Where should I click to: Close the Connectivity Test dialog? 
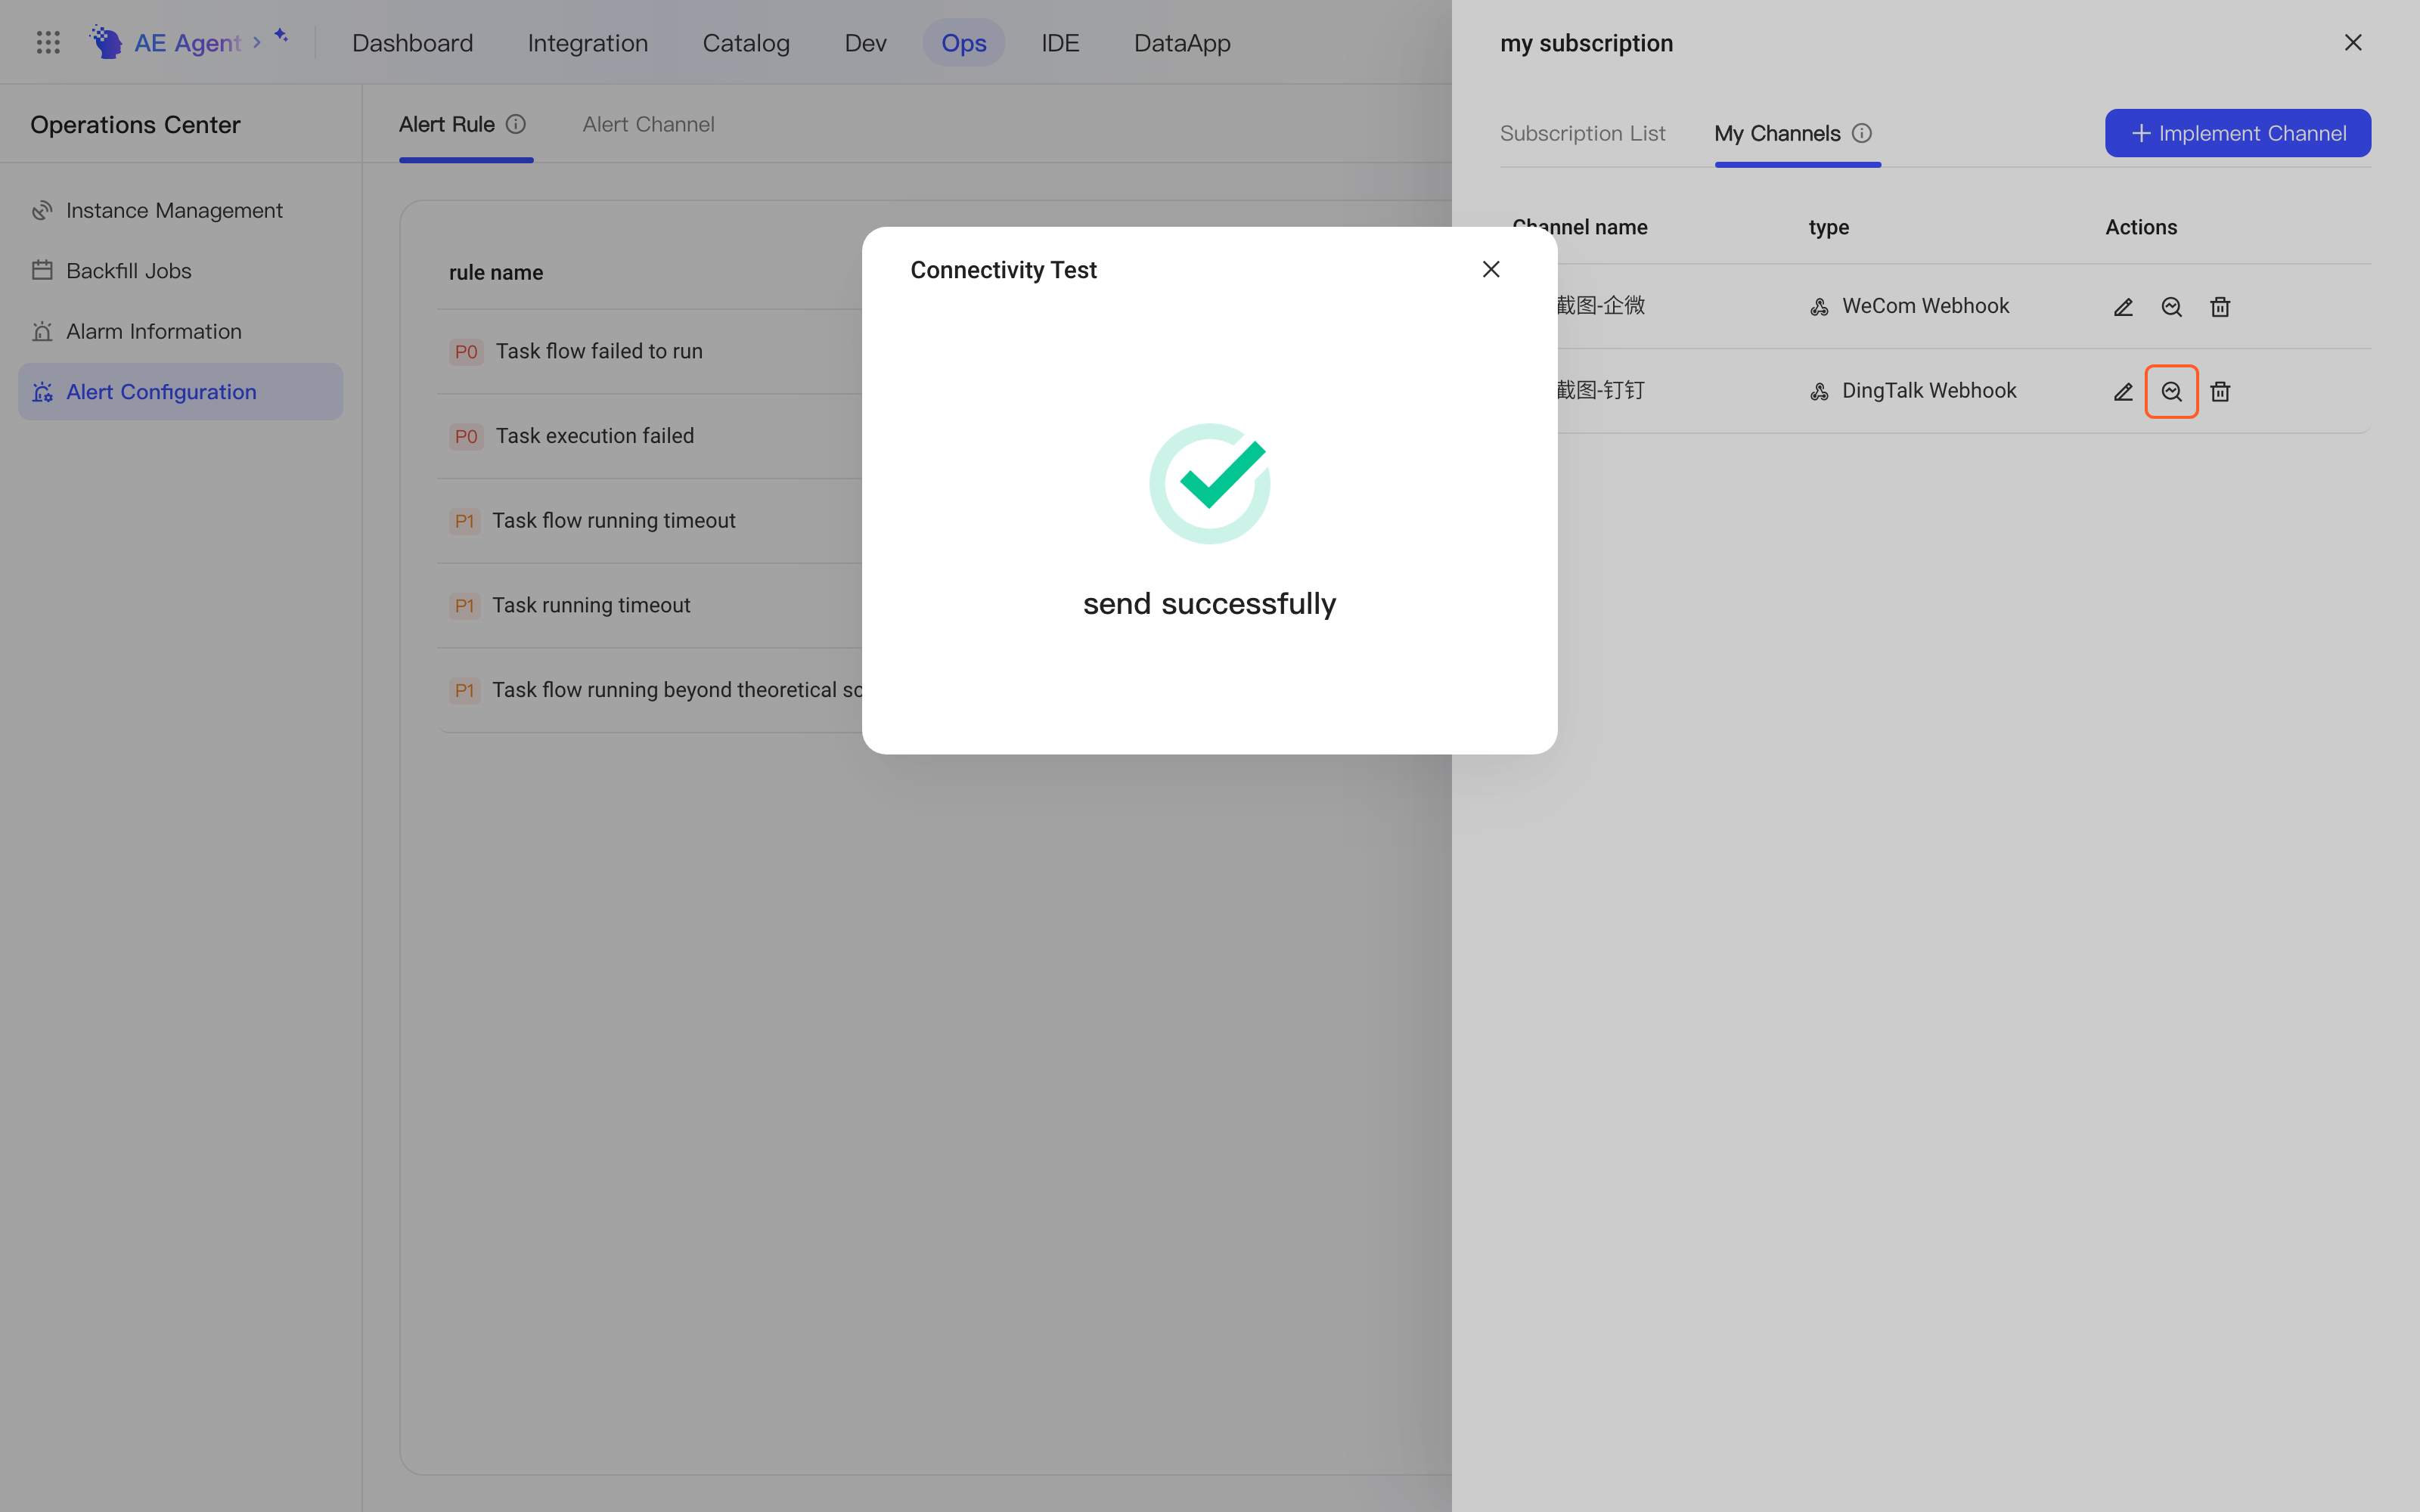coord(1490,269)
